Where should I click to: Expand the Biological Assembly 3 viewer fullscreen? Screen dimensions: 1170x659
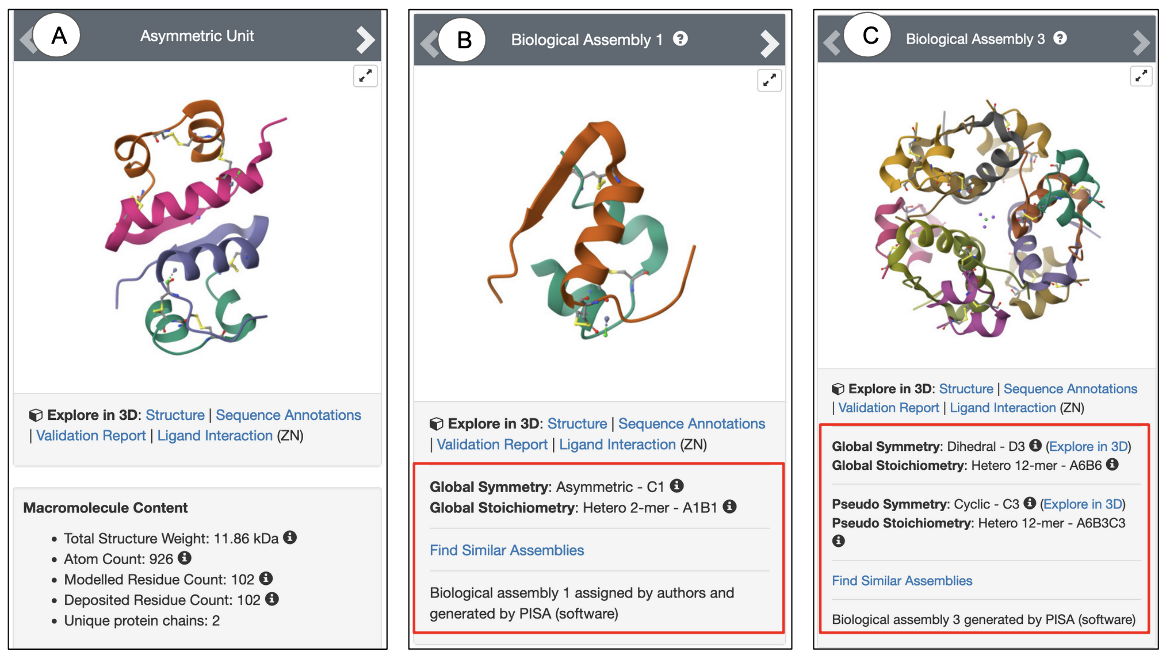pos(1141,76)
